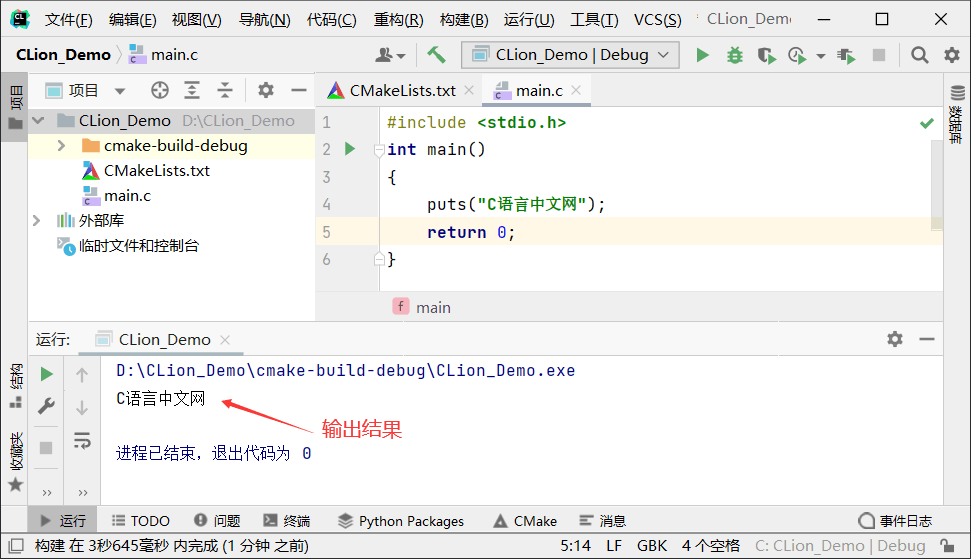Expand the profiler options arrow
The height and width of the screenshot is (559, 971).
[821, 56]
